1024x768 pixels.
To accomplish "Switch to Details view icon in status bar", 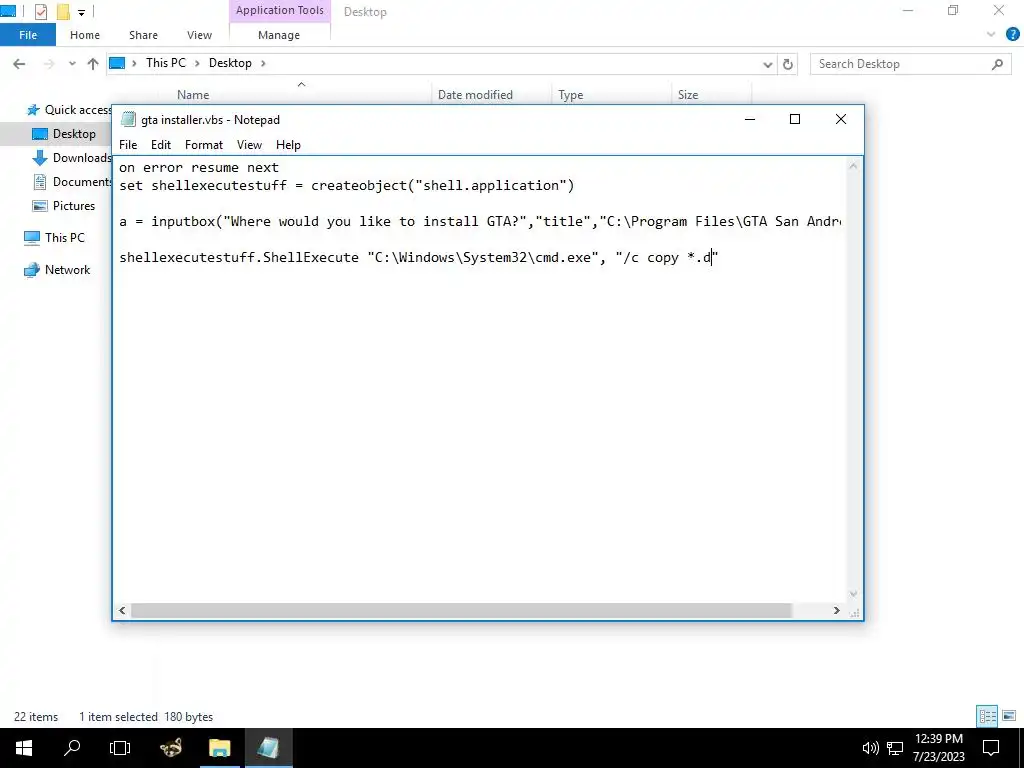I will tap(987, 716).
